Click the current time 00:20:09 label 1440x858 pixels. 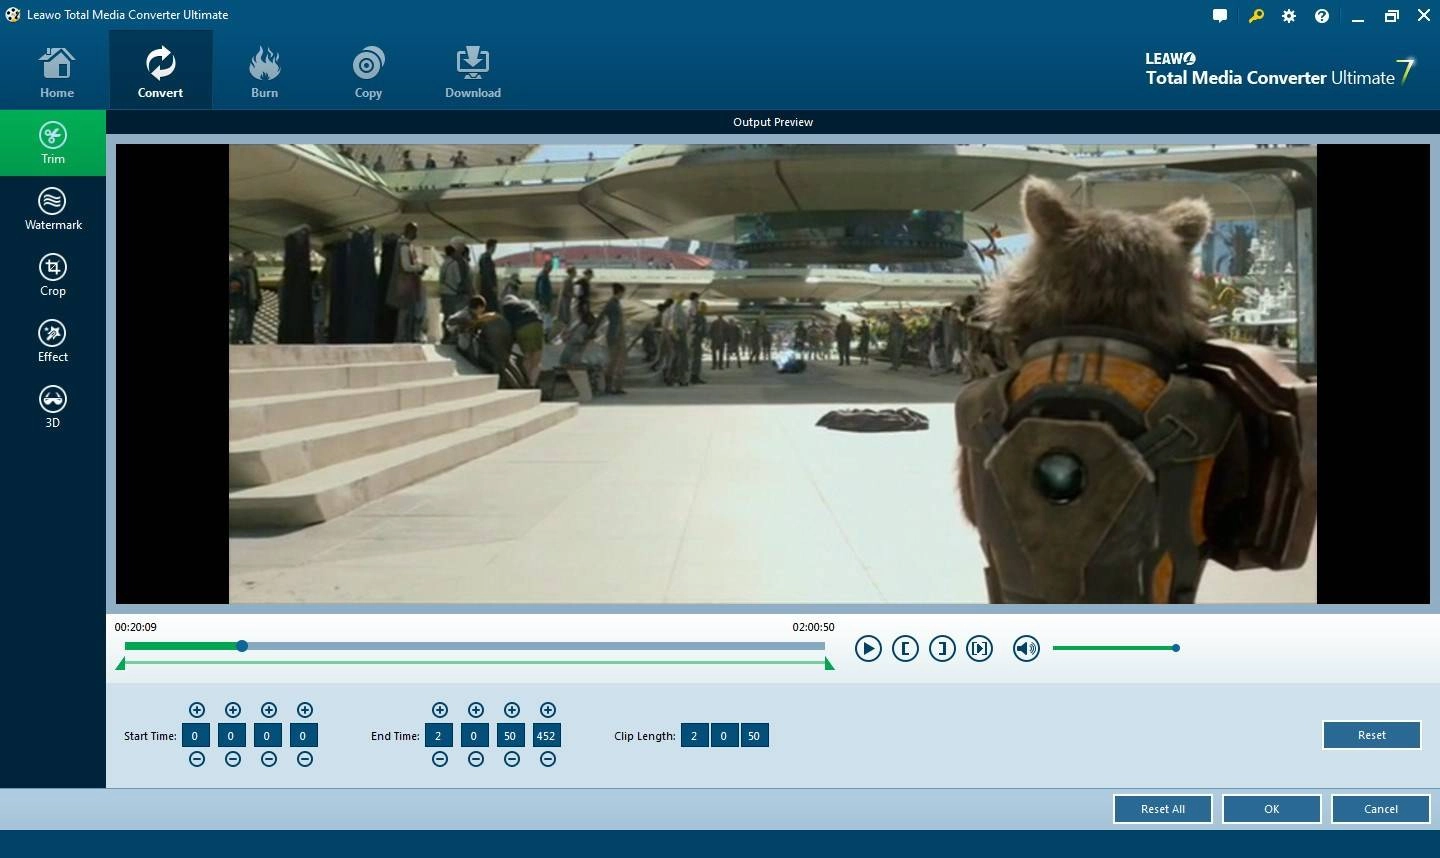click(136, 627)
